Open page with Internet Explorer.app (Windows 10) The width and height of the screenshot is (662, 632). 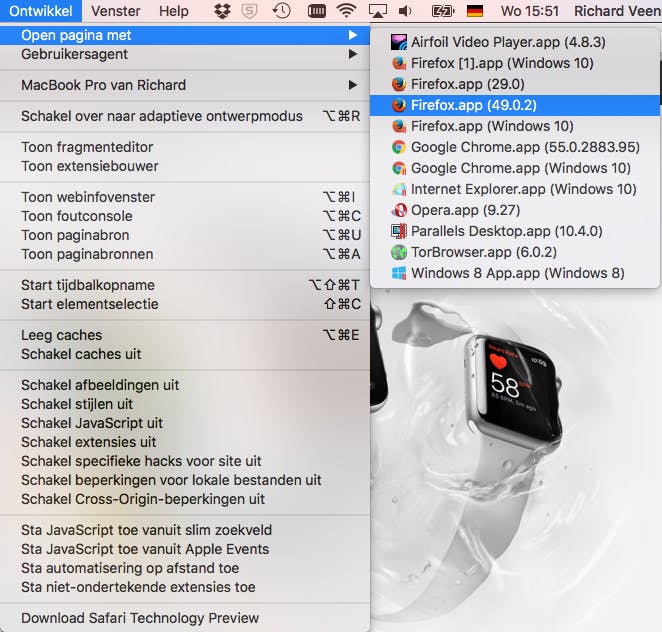[x=515, y=189]
